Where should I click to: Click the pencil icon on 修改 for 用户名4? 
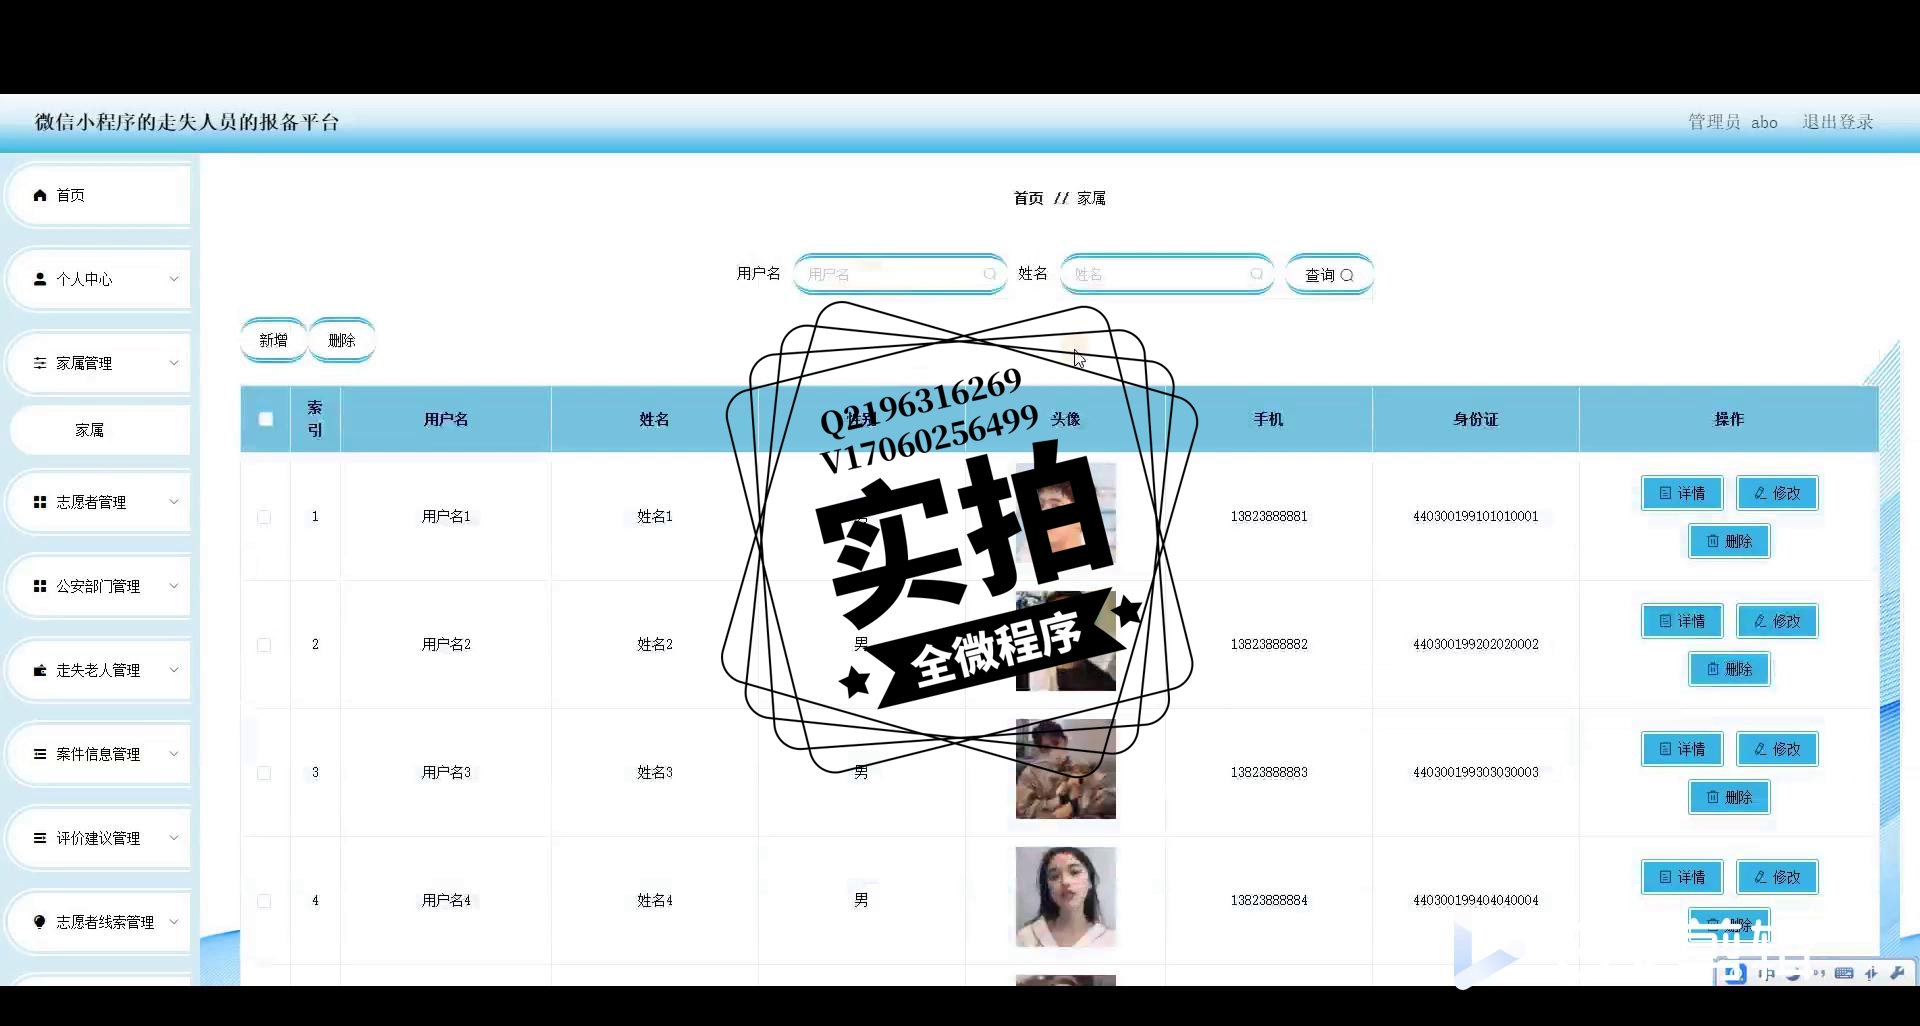(x=1760, y=877)
